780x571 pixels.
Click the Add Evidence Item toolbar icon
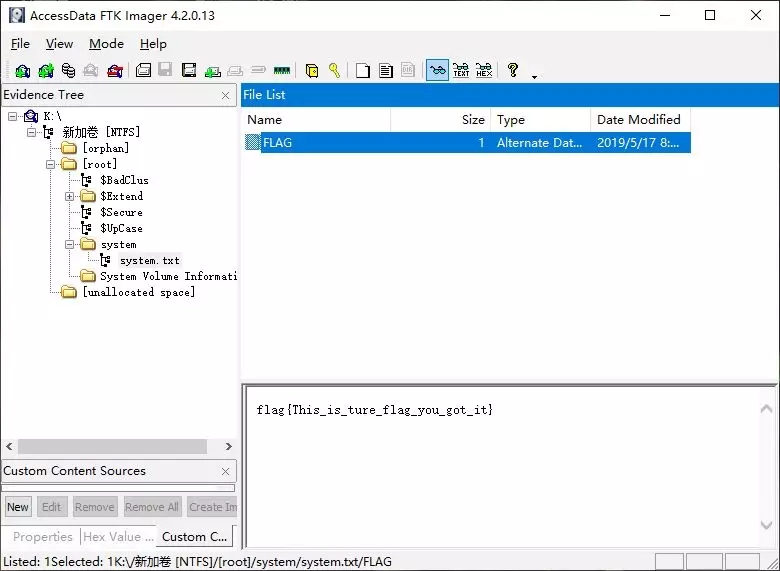[22, 71]
